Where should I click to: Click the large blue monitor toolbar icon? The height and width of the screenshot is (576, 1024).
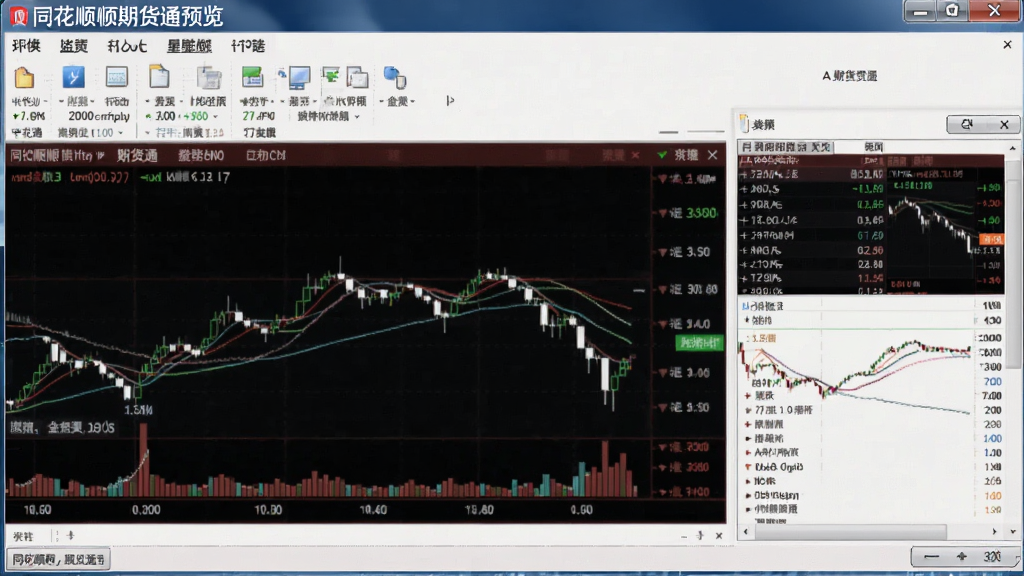300,77
